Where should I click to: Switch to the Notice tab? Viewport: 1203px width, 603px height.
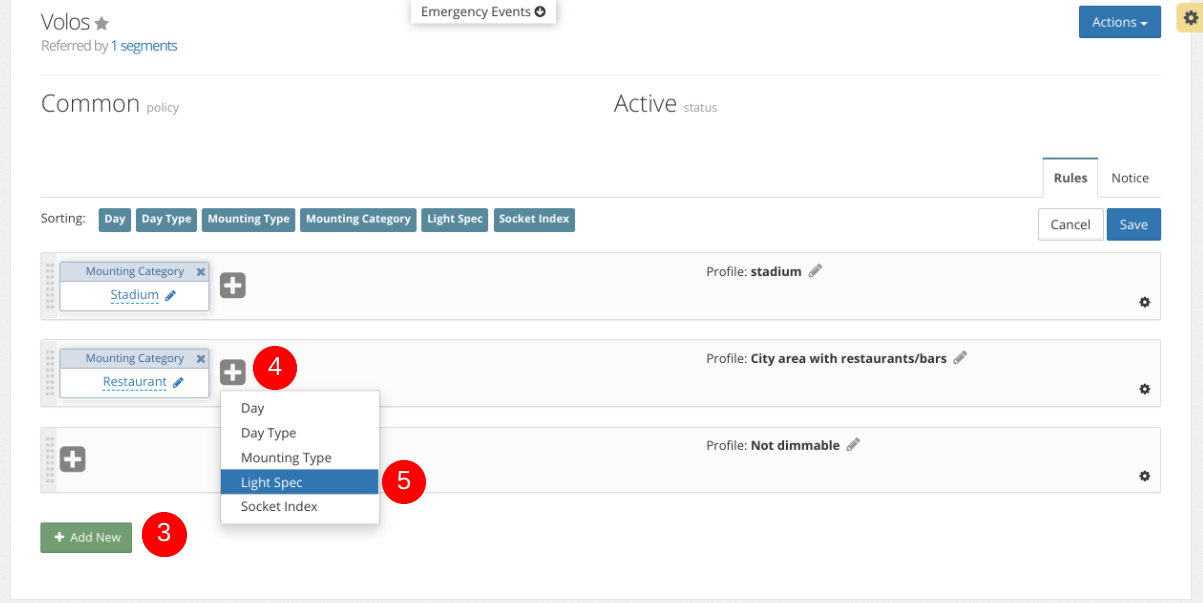pos(1130,178)
